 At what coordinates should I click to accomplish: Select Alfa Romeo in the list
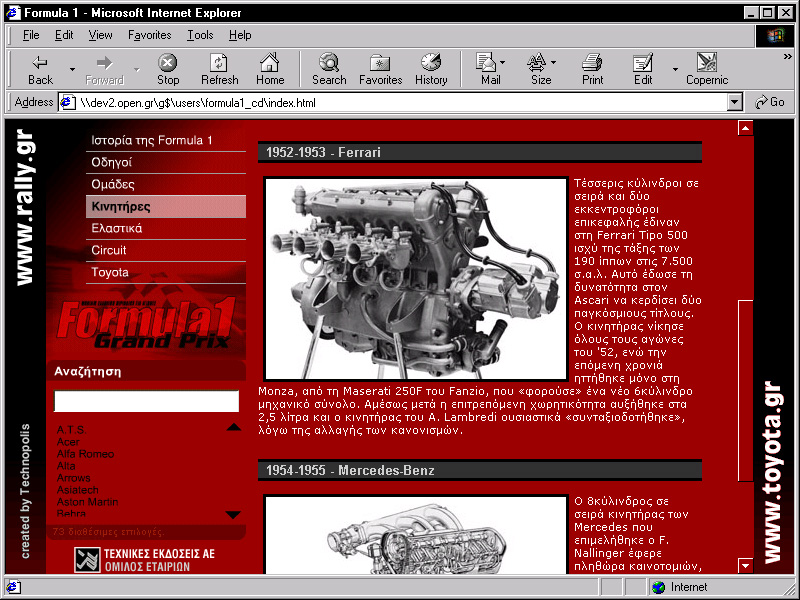click(x=85, y=454)
